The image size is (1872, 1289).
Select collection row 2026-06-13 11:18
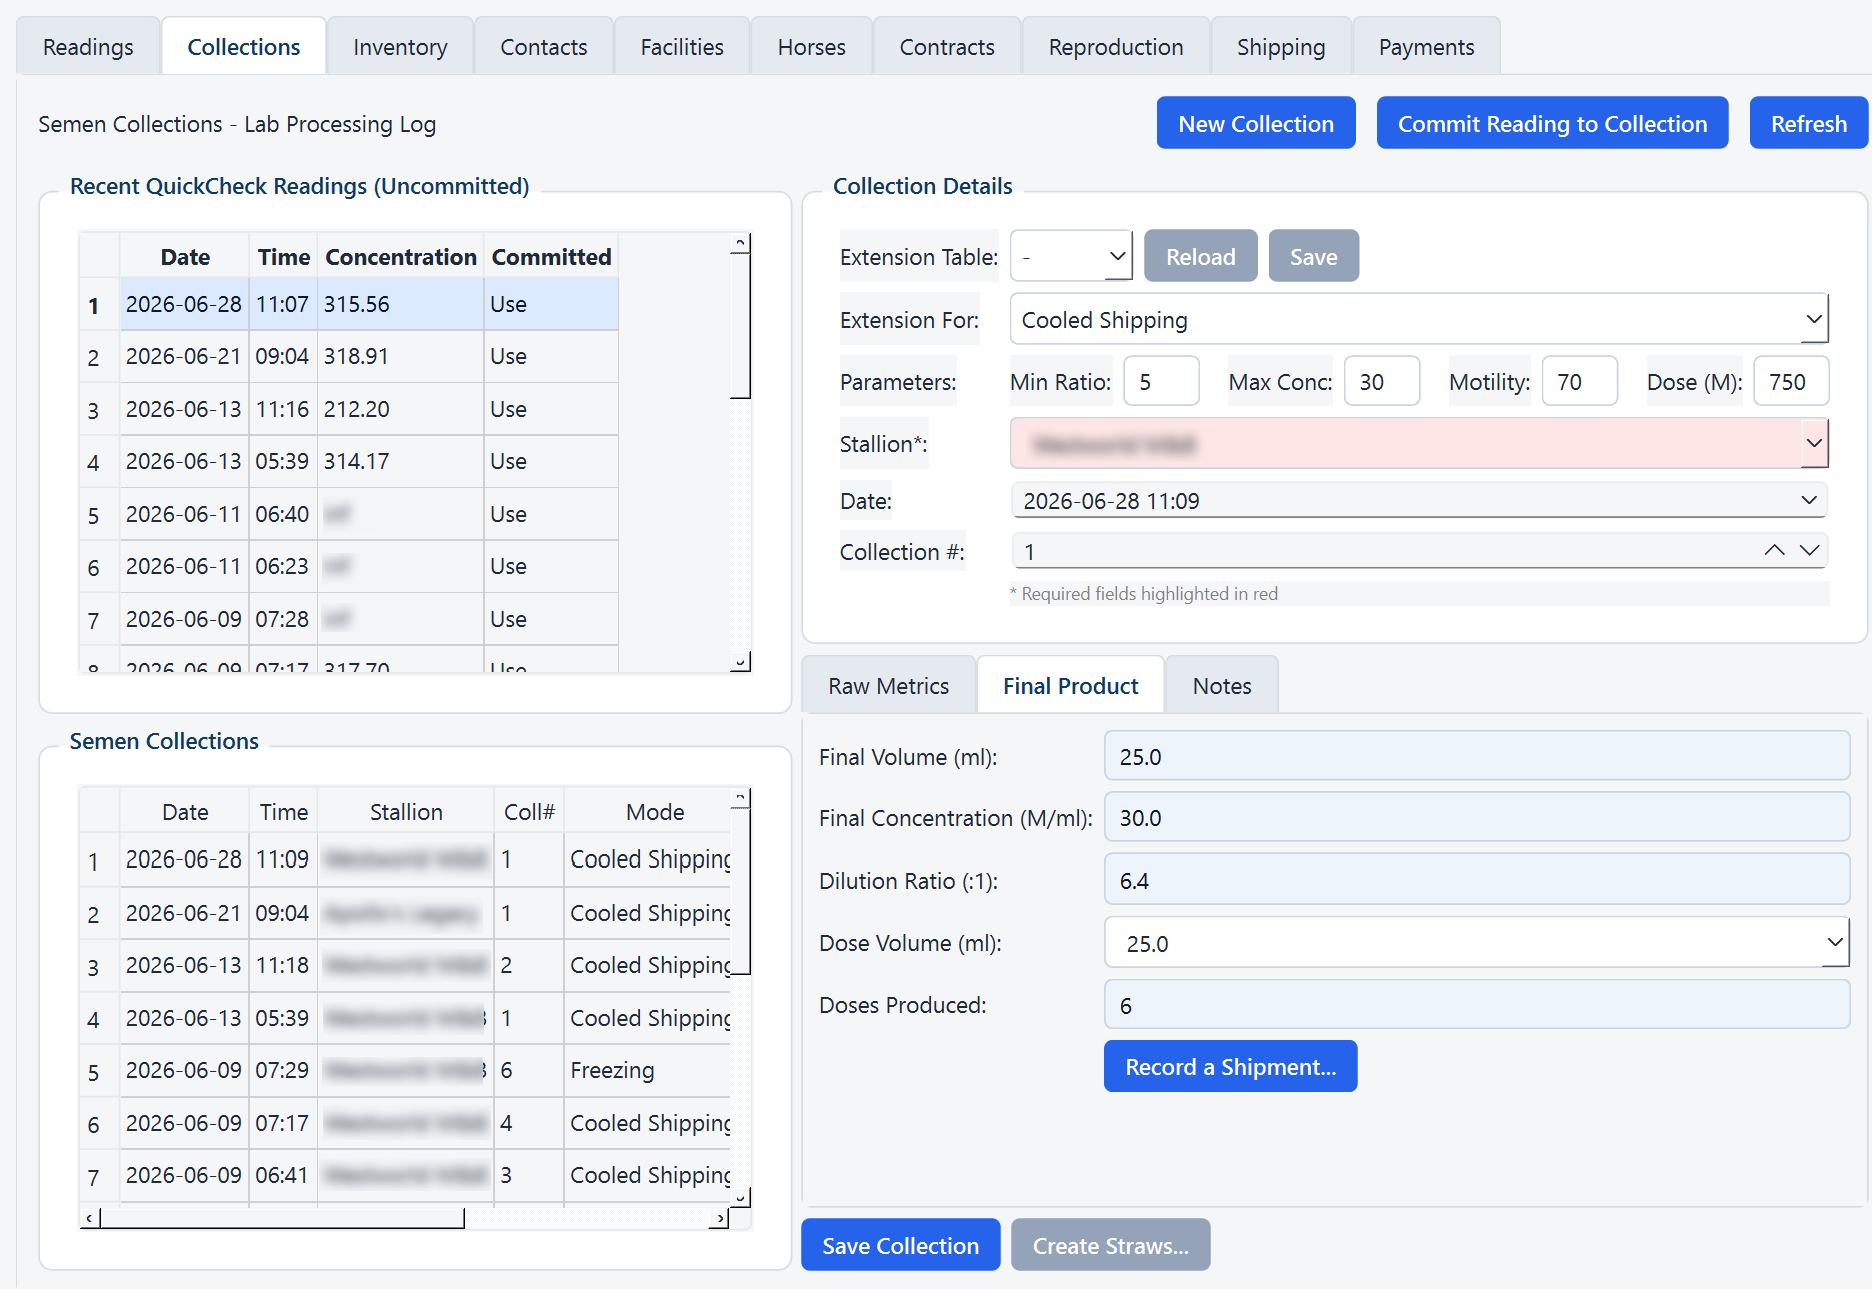point(405,965)
